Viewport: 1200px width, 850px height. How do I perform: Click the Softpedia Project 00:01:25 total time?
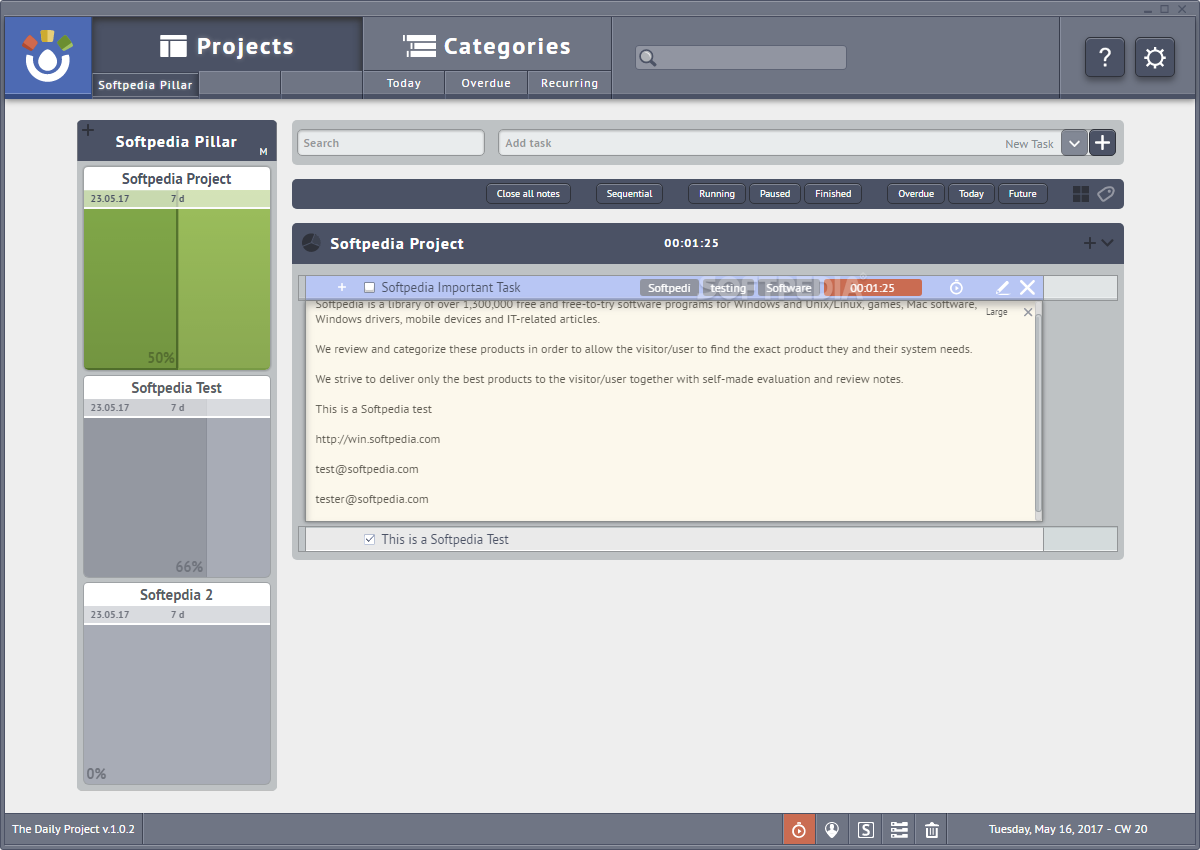pyautogui.click(x=692, y=243)
